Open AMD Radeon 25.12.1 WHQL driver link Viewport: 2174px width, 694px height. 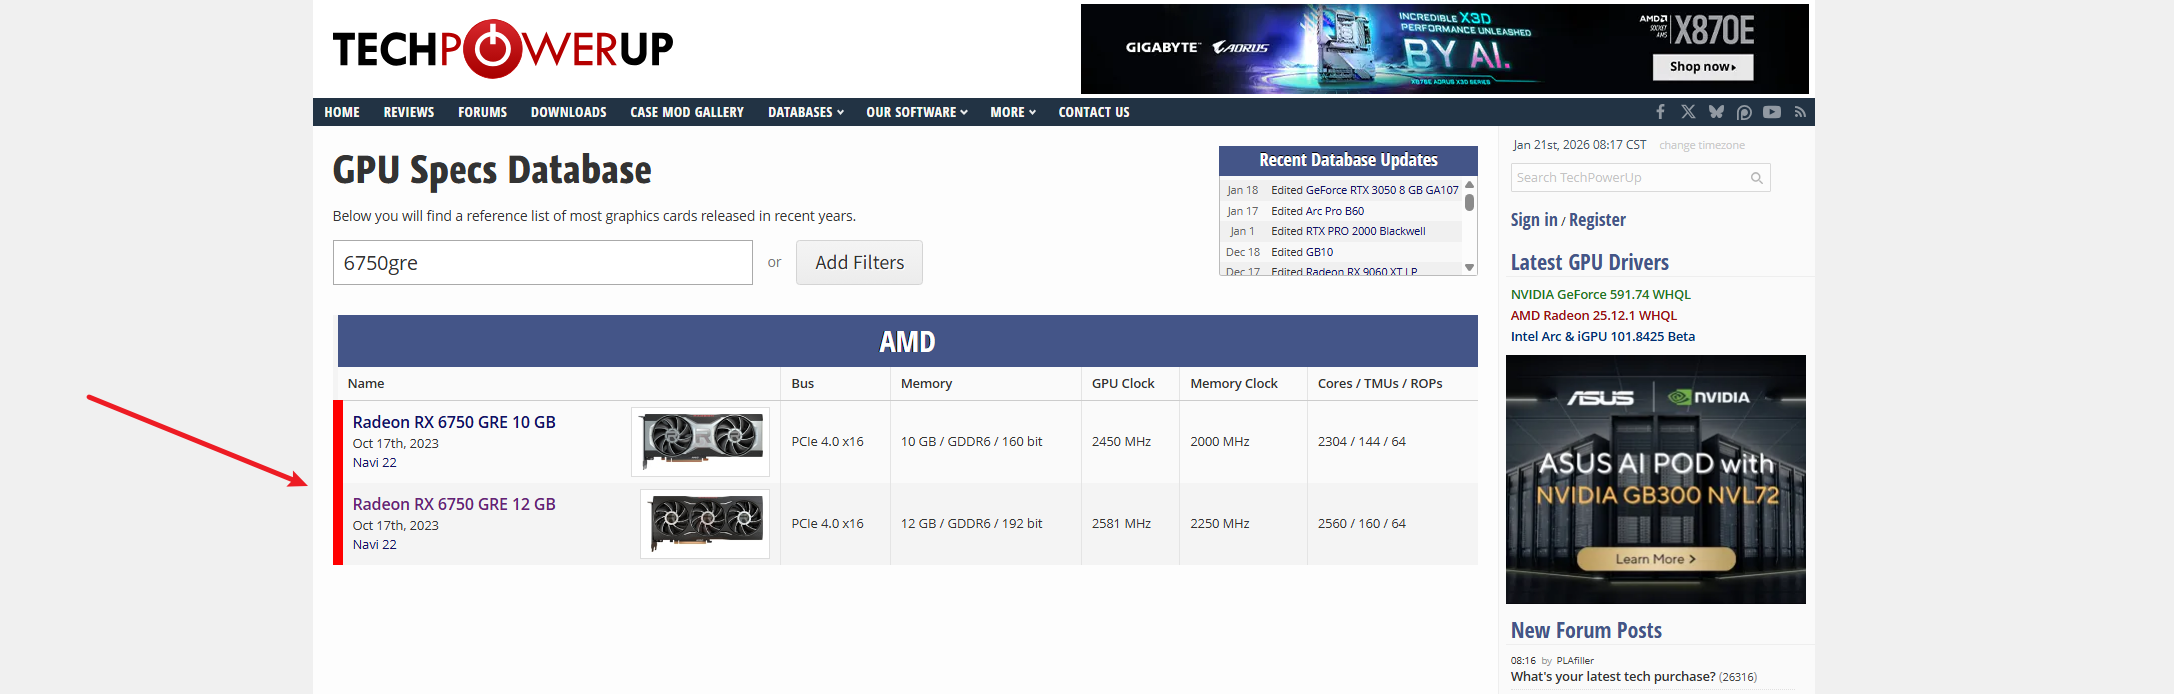coord(1593,315)
